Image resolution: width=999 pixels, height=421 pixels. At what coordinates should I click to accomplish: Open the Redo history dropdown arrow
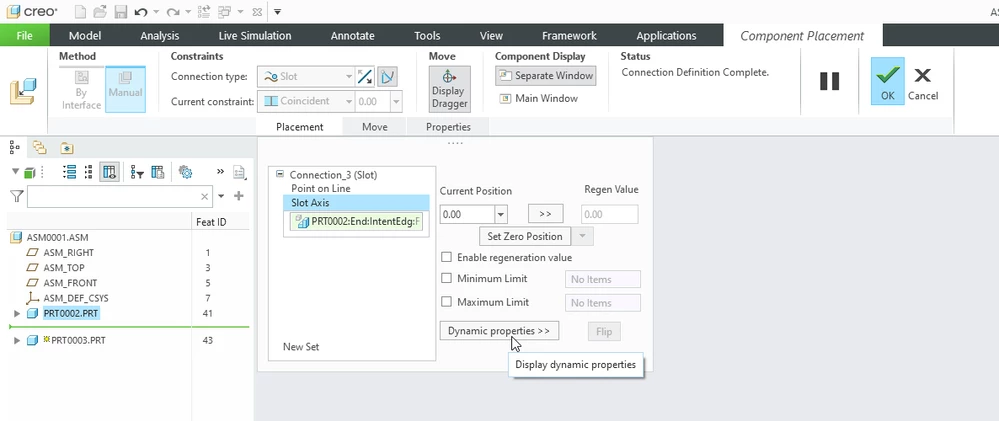[x=188, y=12]
